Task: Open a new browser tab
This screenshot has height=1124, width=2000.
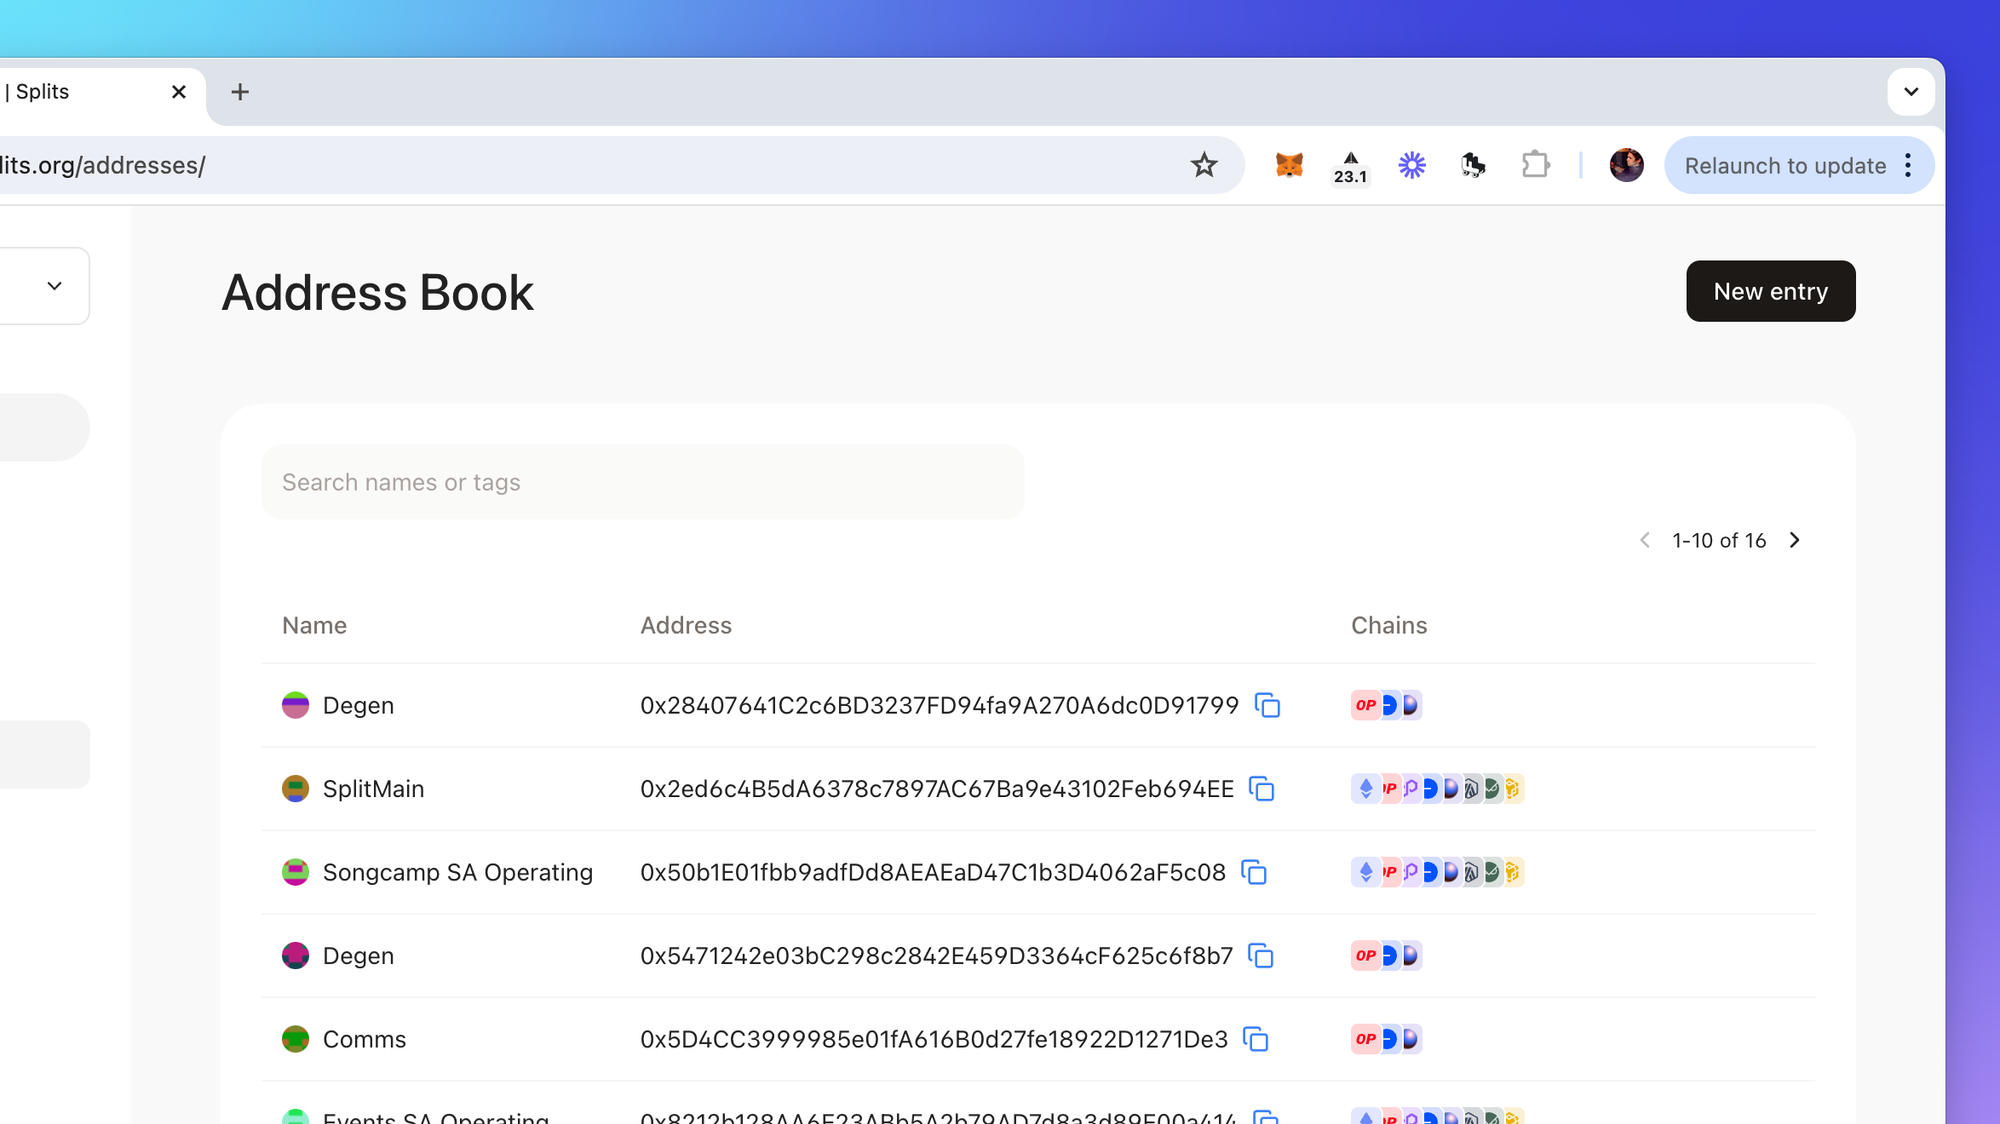Action: coord(240,92)
